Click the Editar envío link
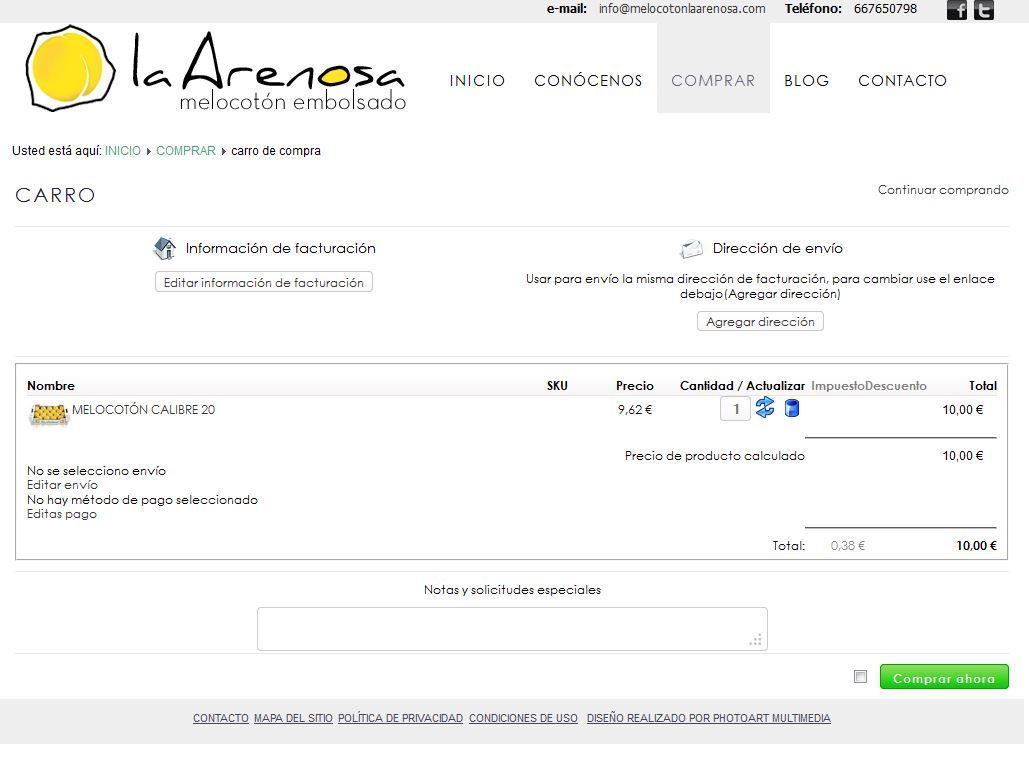This screenshot has width=1029, height=765. [62, 485]
